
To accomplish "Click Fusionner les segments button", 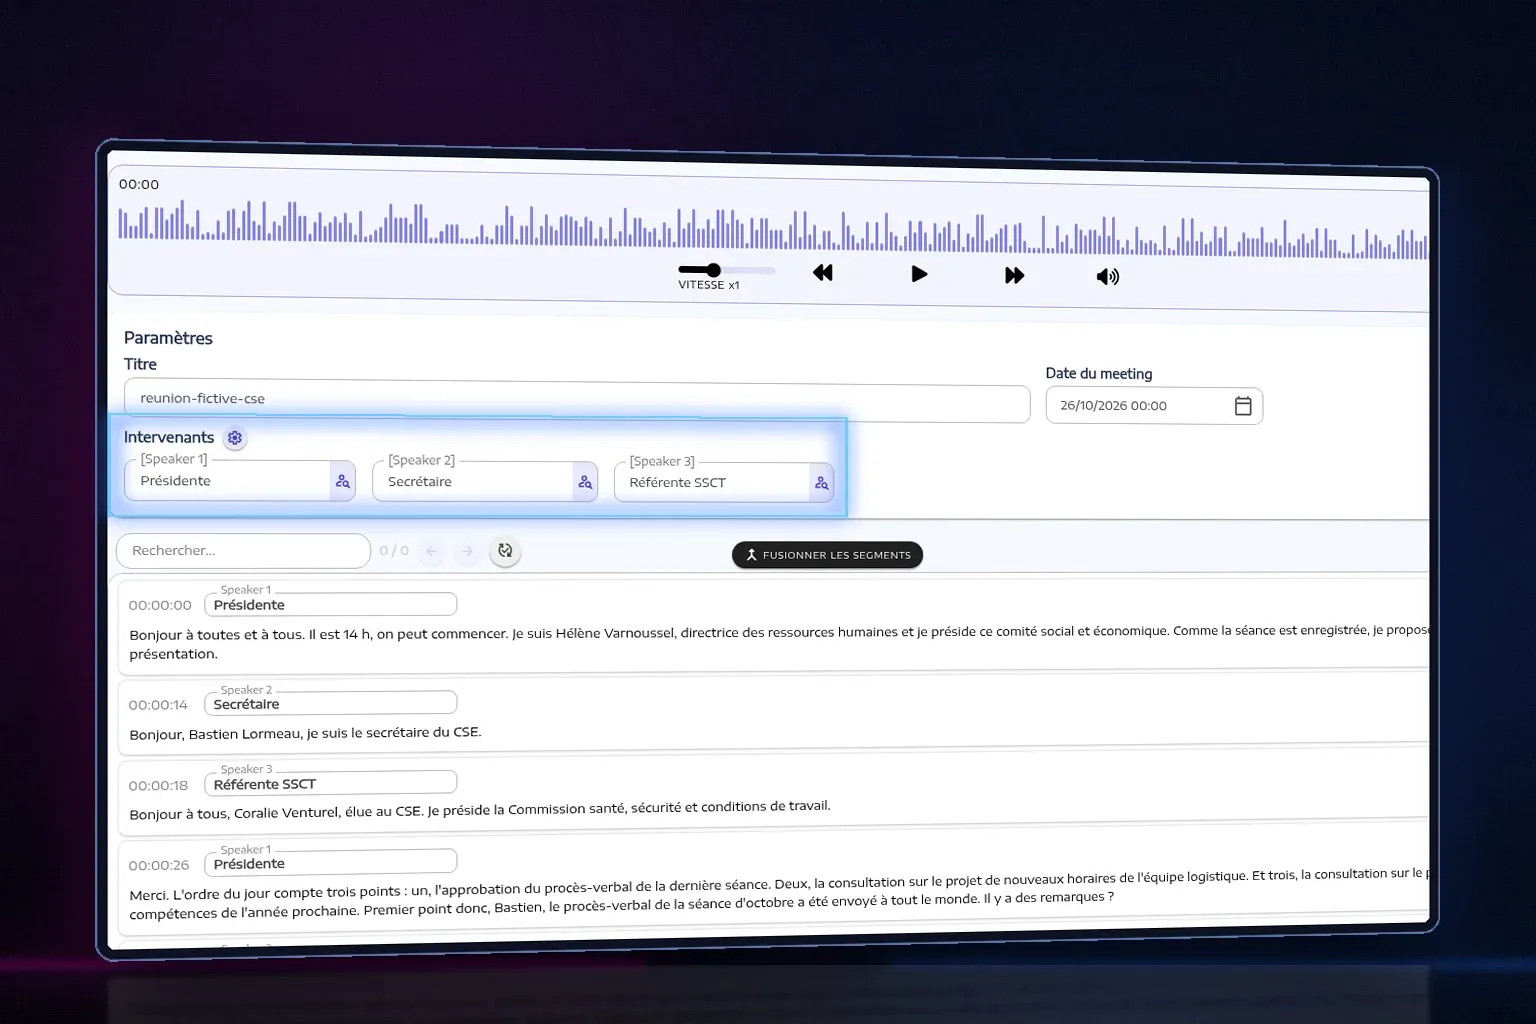I will point(827,555).
